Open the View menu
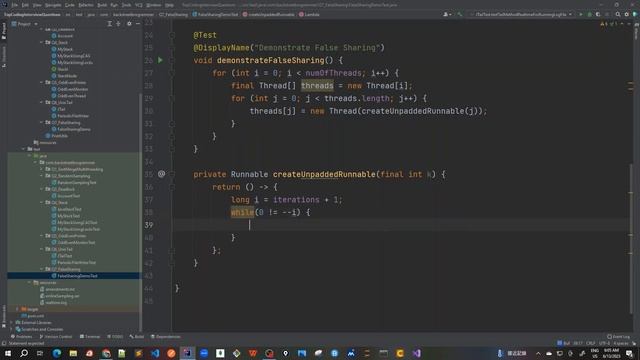Screen dimensions: 640x360 pos(37,5)
